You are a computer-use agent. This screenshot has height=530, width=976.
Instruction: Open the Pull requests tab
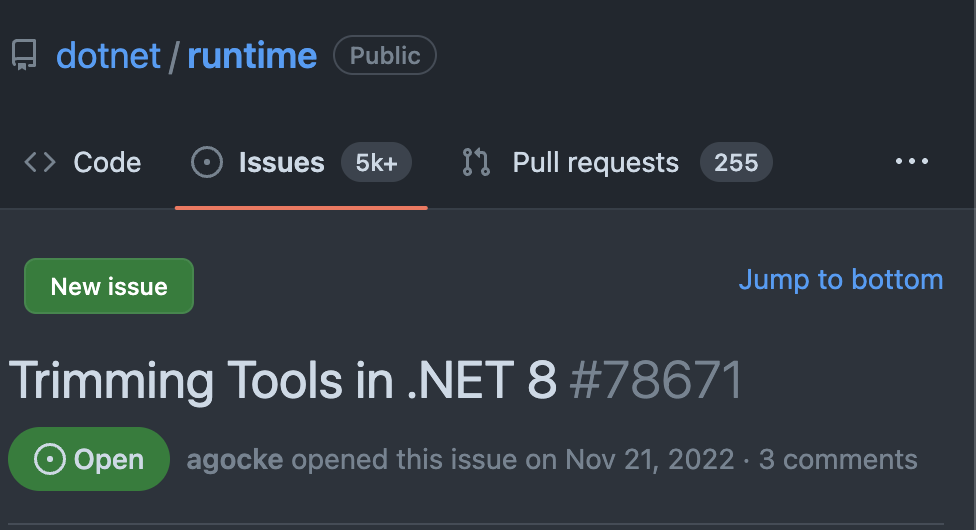pyautogui.click(x=595, y=163)
